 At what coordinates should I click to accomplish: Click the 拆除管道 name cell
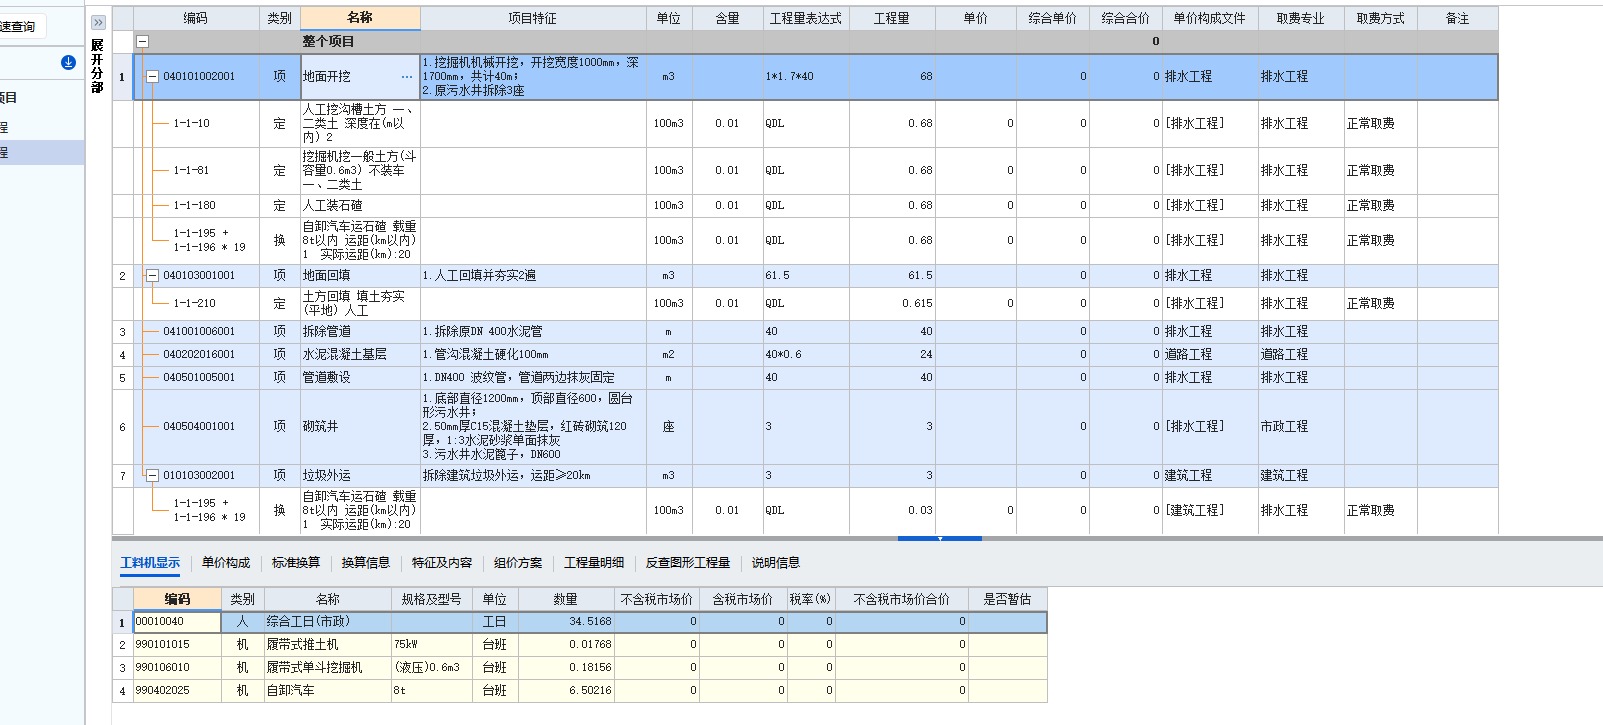coord(360,331)
